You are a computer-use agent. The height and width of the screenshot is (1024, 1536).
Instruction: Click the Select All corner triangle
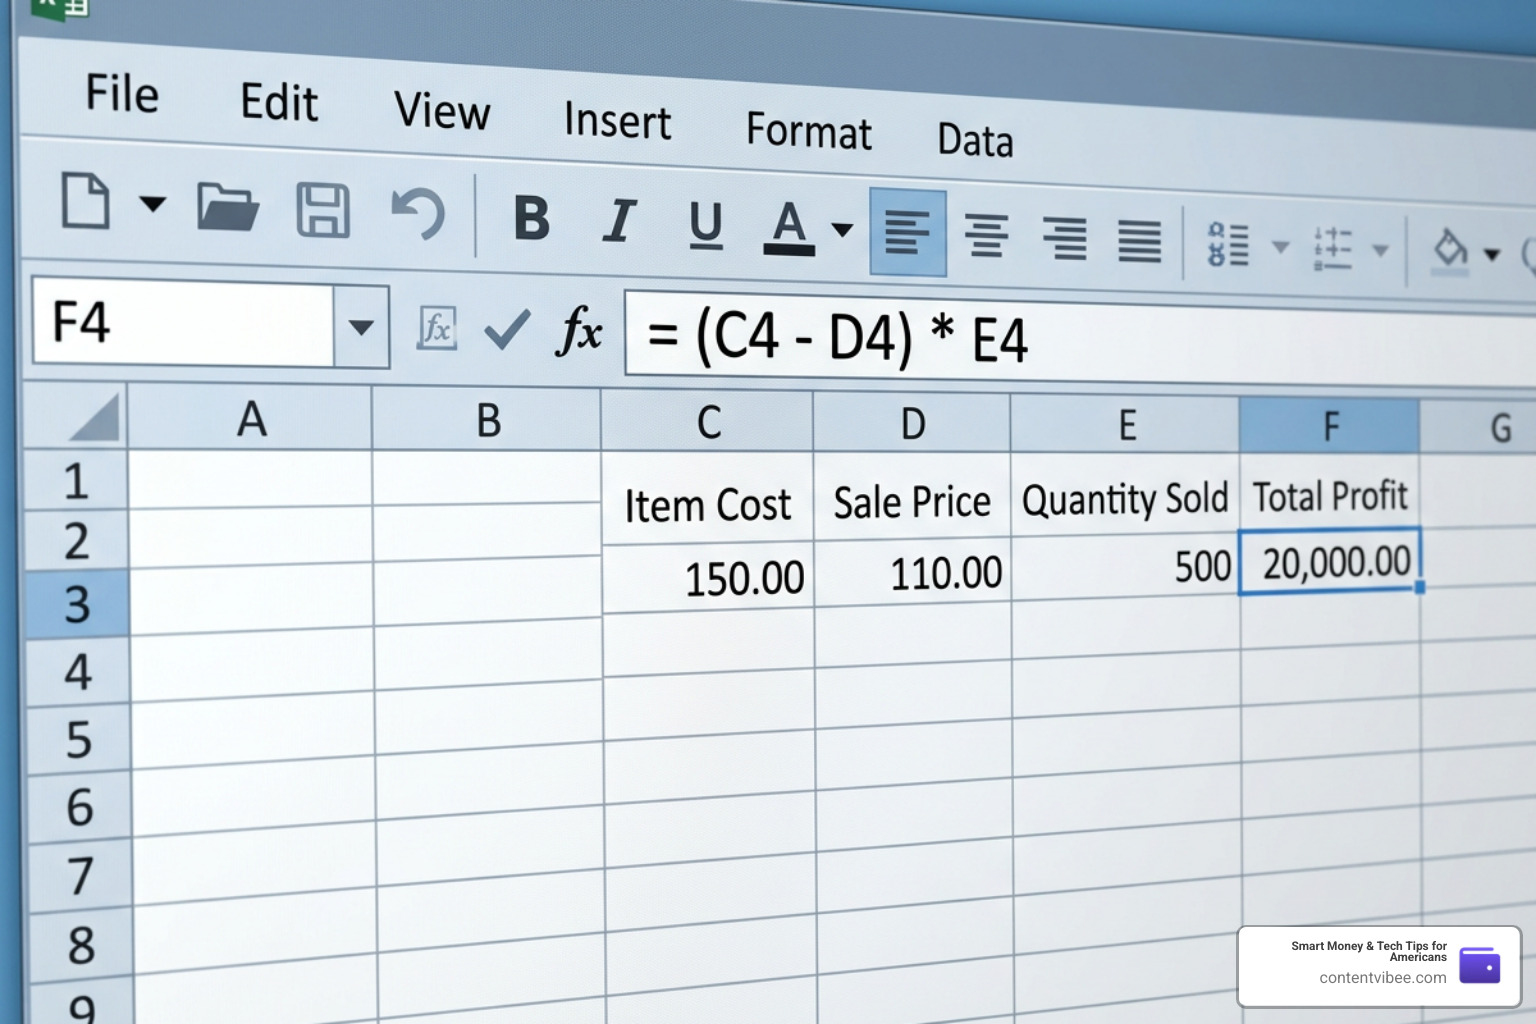coord(96,418)
